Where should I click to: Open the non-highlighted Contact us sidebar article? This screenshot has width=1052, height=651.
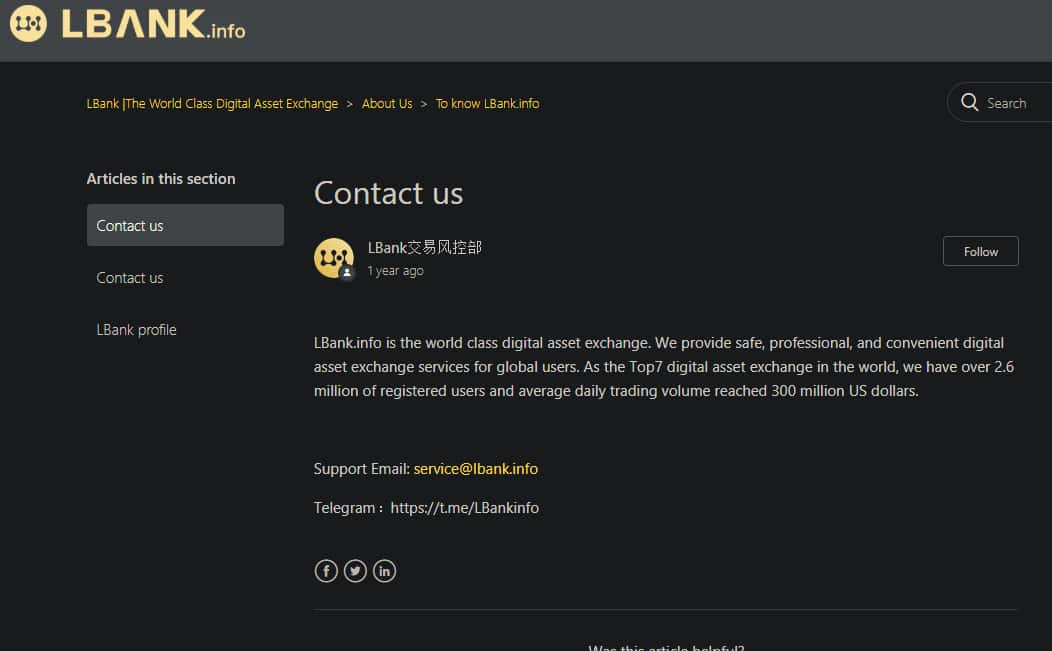130,278
